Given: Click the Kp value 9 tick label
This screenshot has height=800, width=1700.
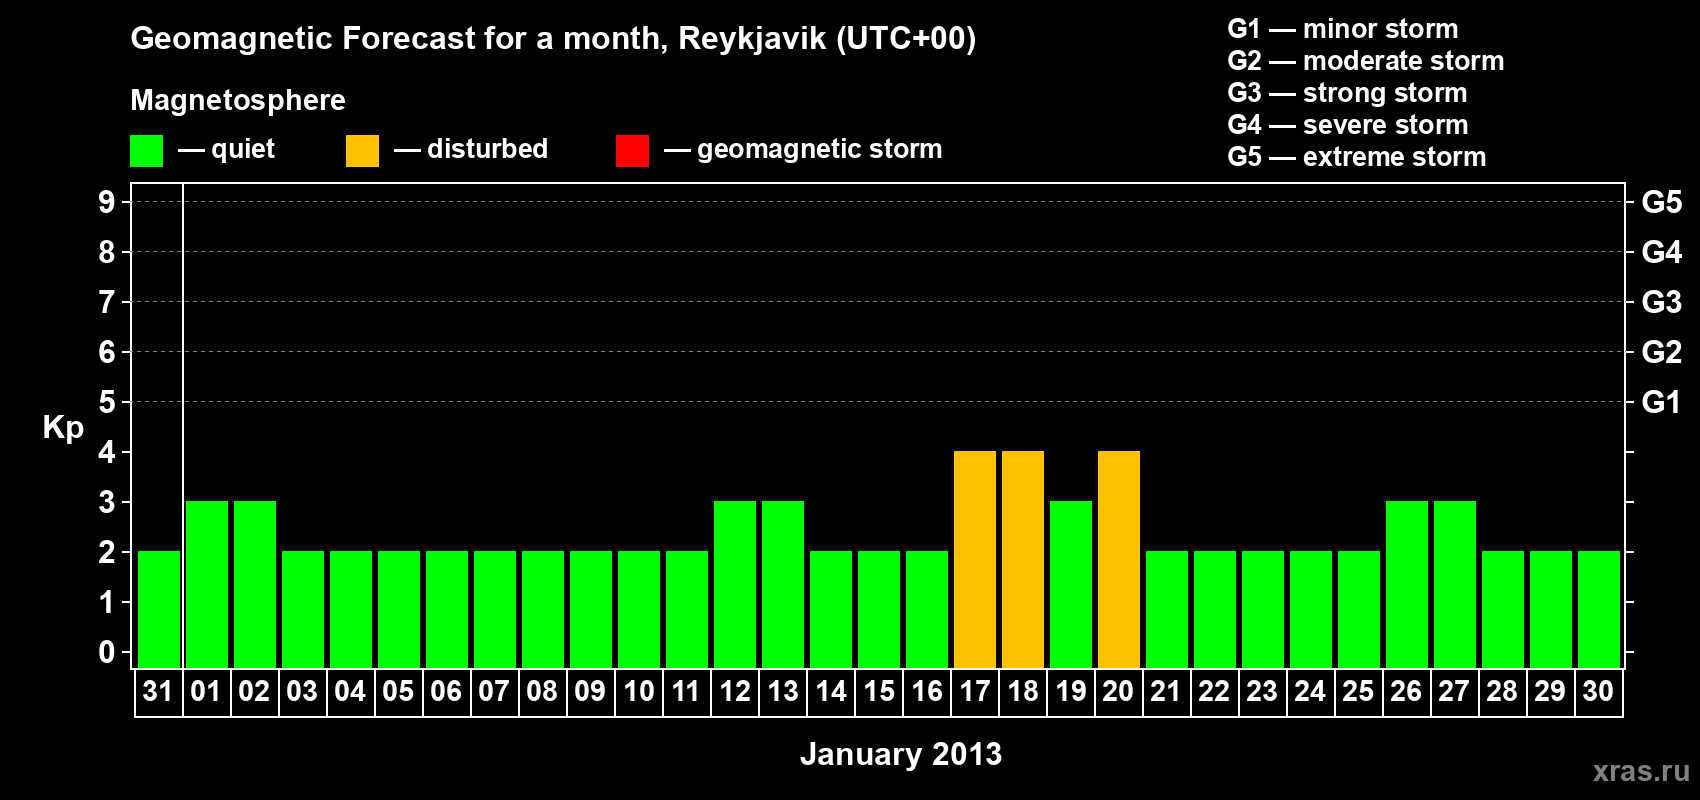Looking at the screenshot, I should 107,202.
